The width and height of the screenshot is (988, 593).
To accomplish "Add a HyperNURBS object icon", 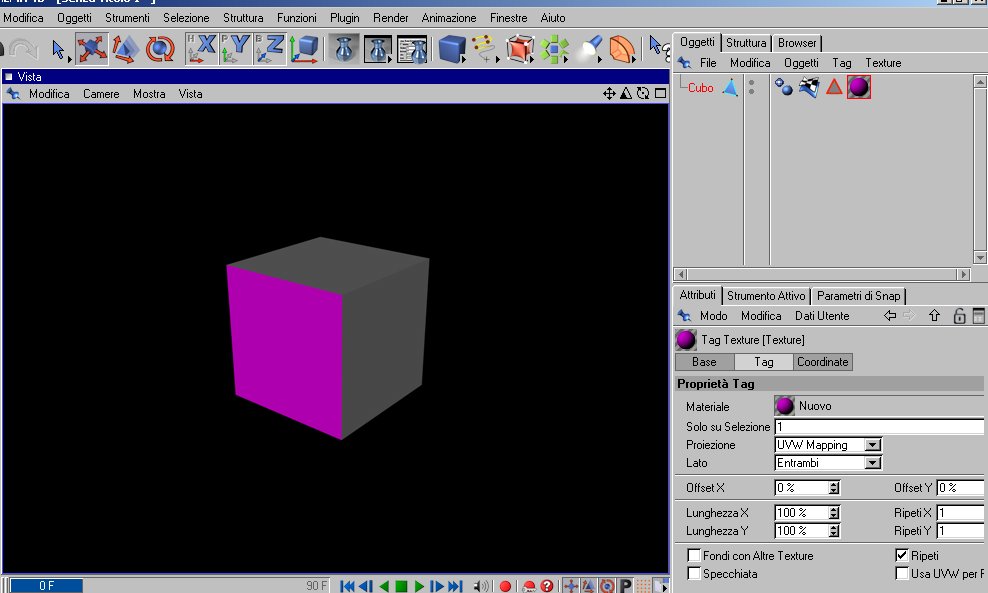I will [520, 49].
